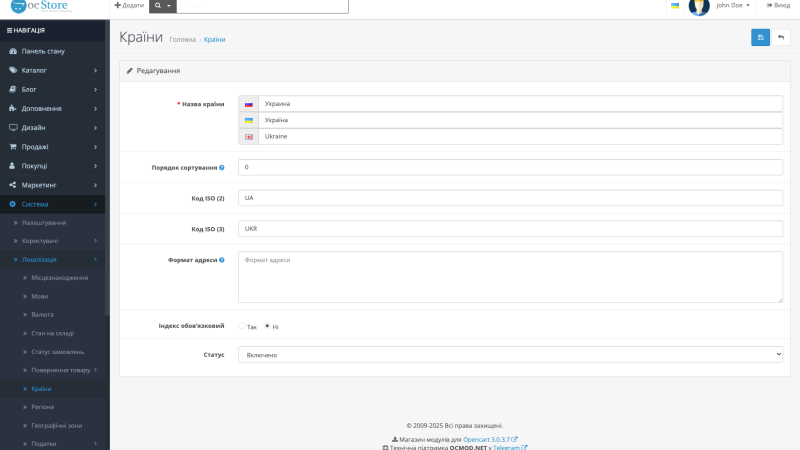Viewport: 800px width, 450px height.
Task: Open the Повернення товару item
Action: 53,370
